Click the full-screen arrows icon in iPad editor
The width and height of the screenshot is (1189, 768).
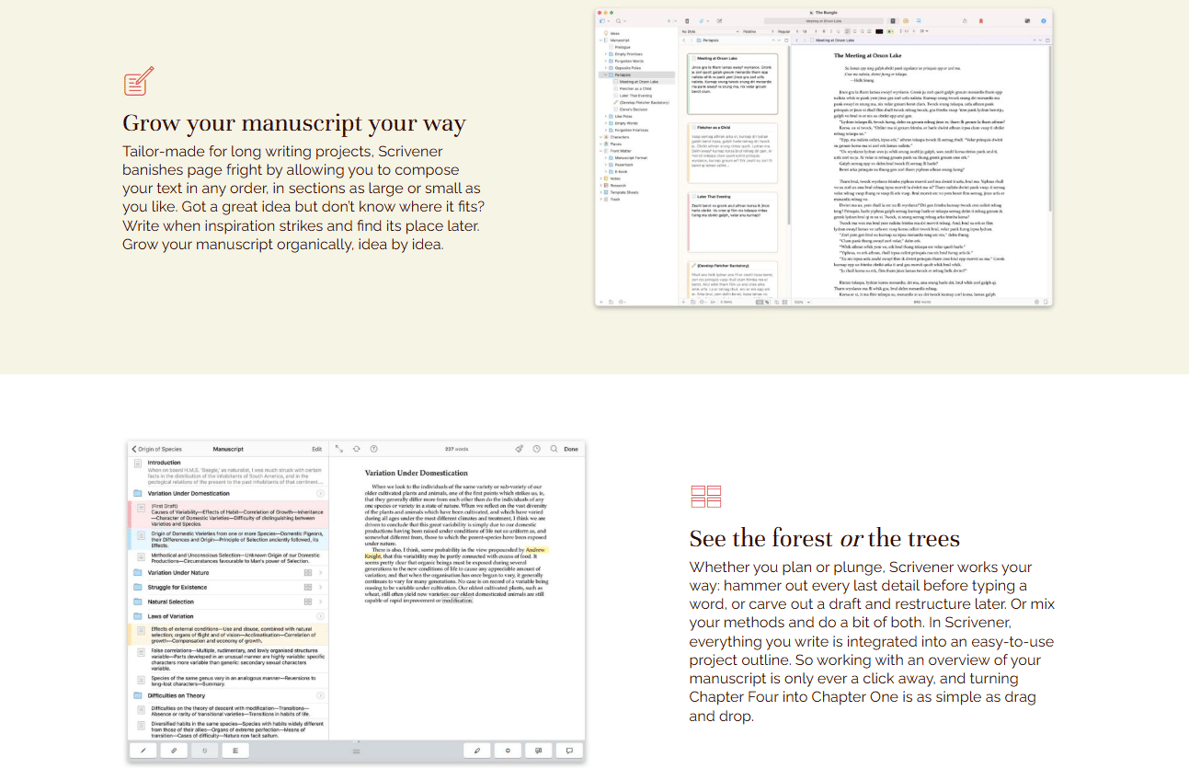pyautogui.click(x=339, y=449)
